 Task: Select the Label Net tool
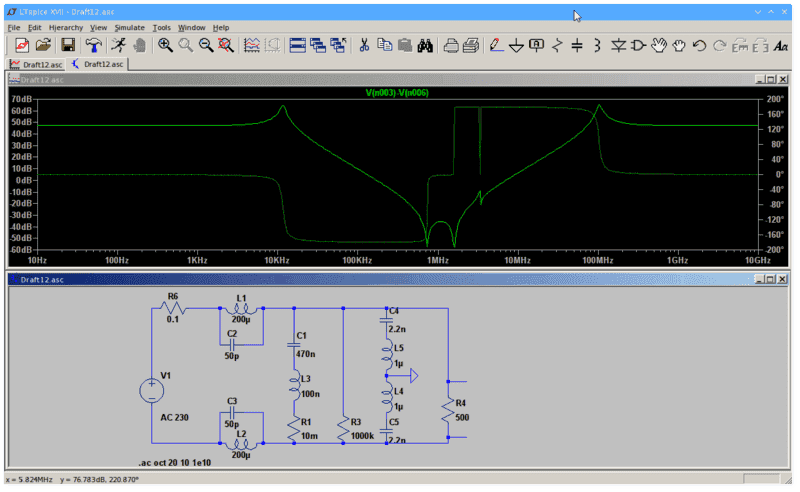[537, 45]
